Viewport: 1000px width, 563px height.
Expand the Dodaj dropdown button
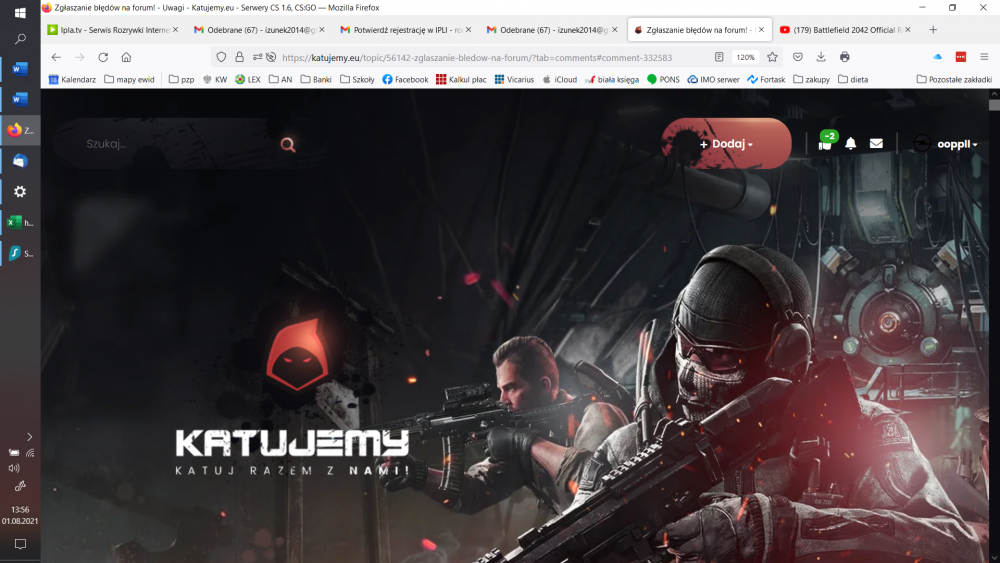pos(726,143)
